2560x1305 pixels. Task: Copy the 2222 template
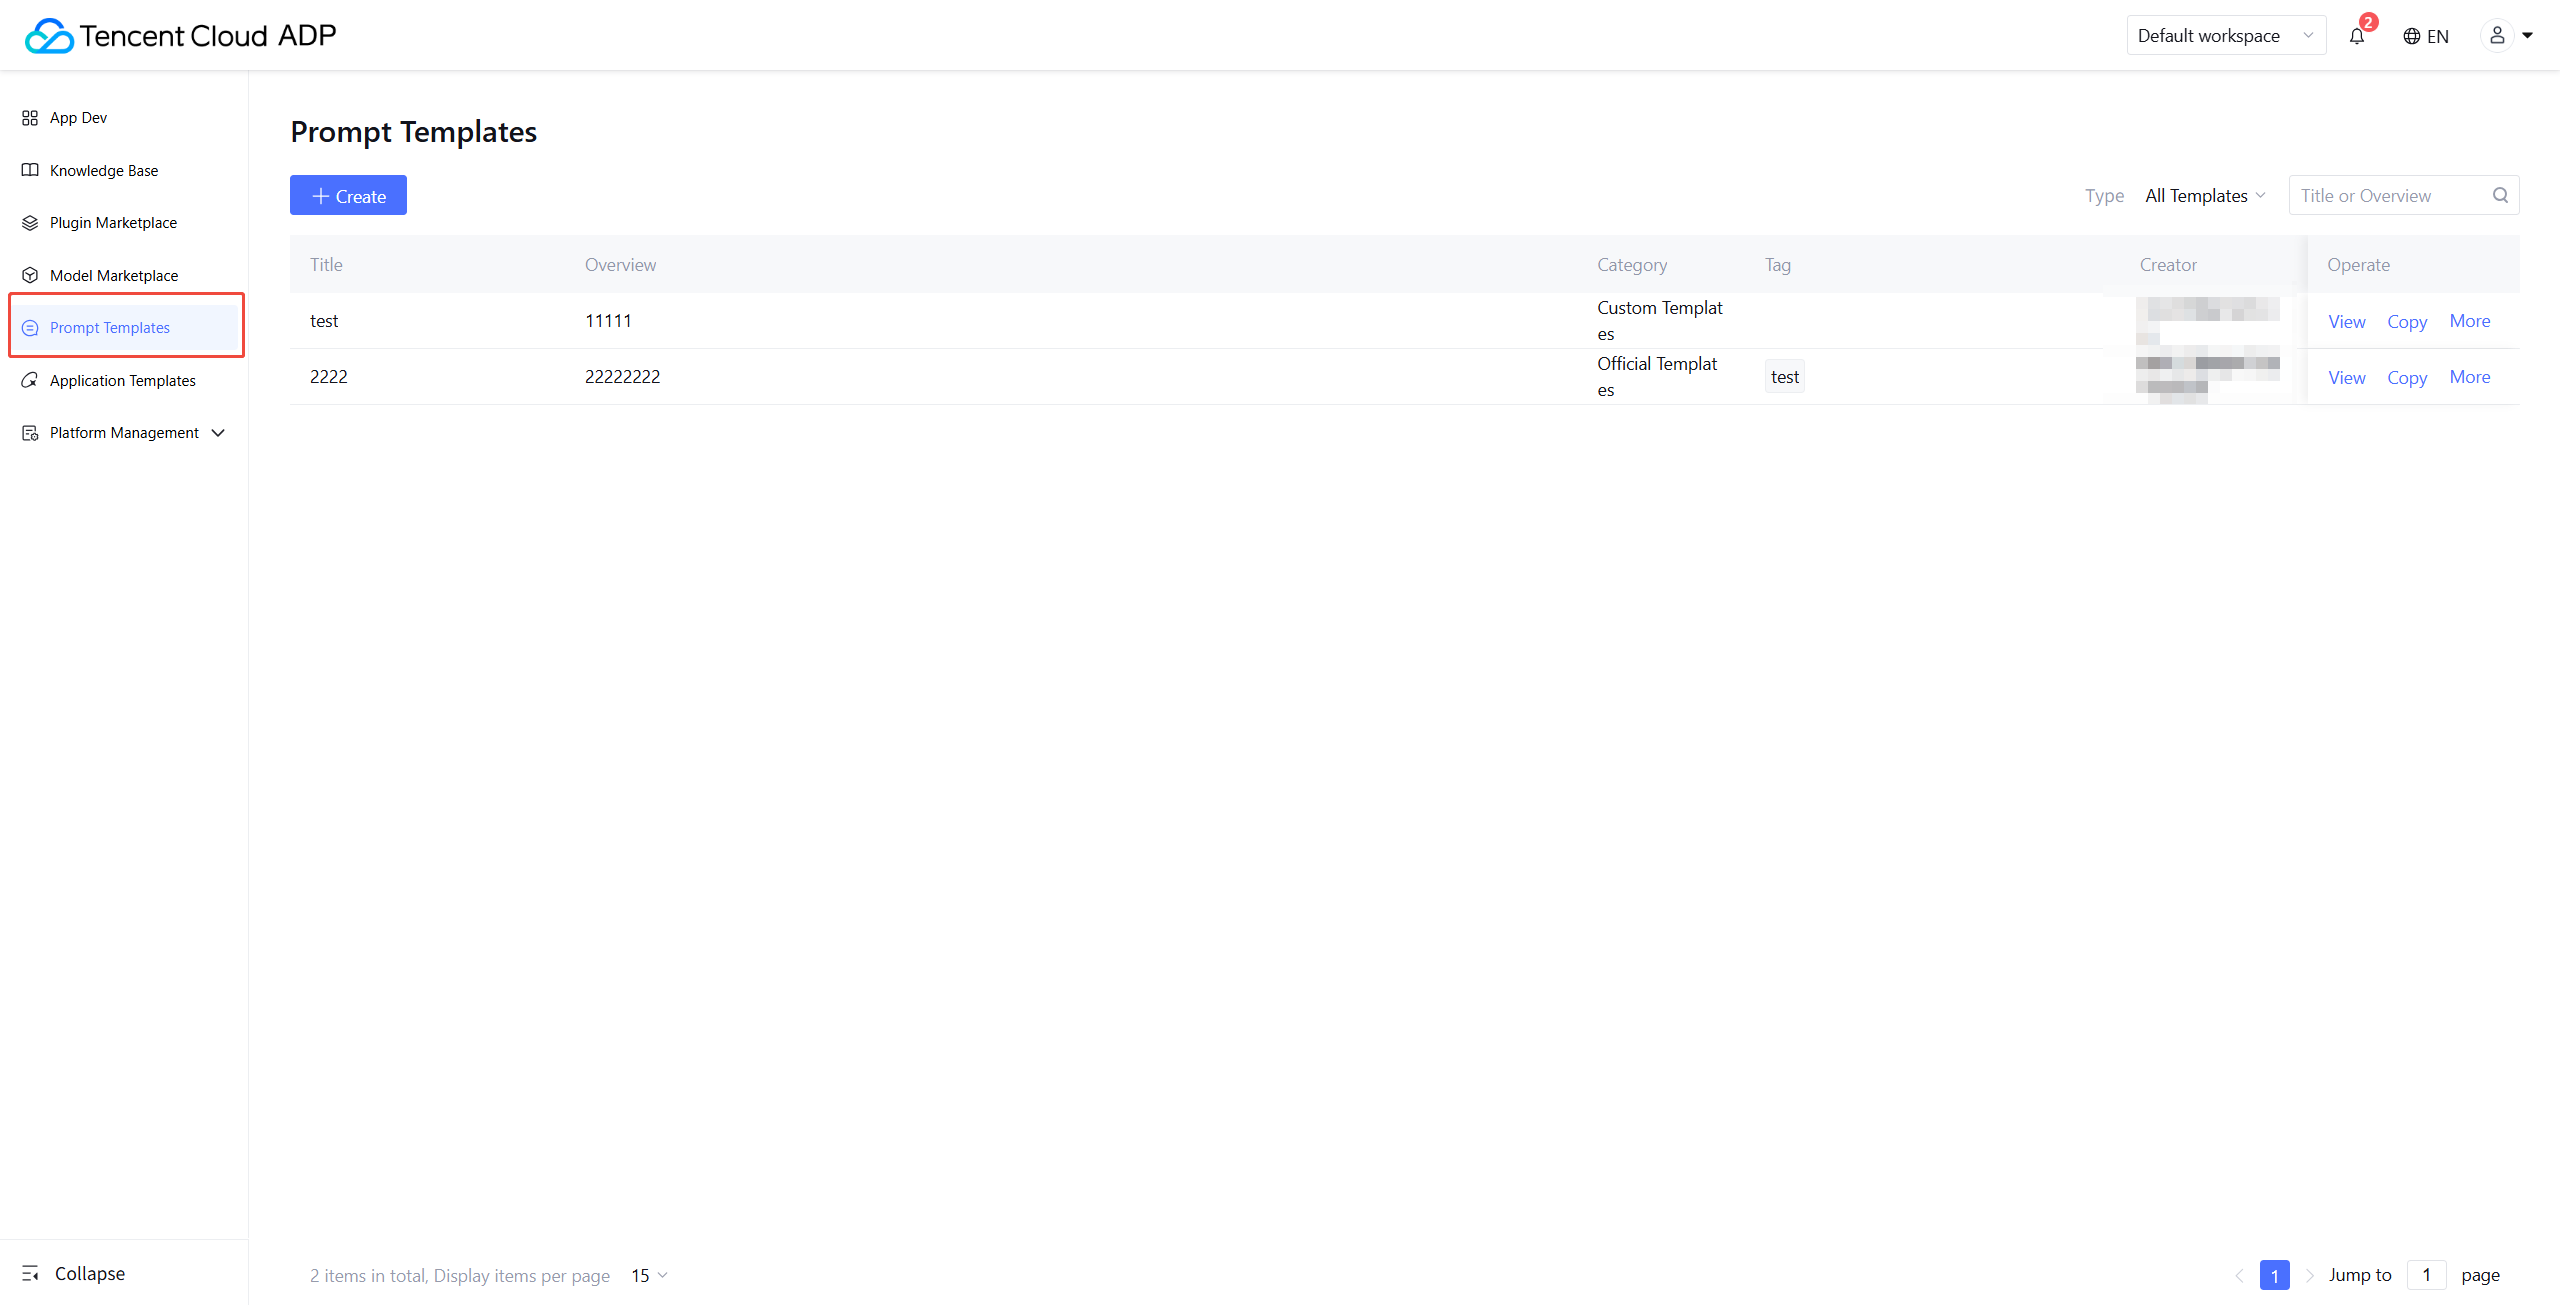(x=2406, y=377)
